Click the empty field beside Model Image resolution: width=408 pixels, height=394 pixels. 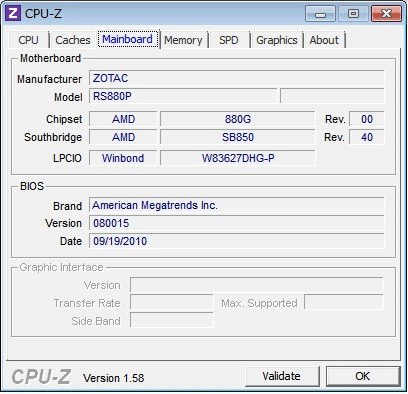(x=332, y=96)
